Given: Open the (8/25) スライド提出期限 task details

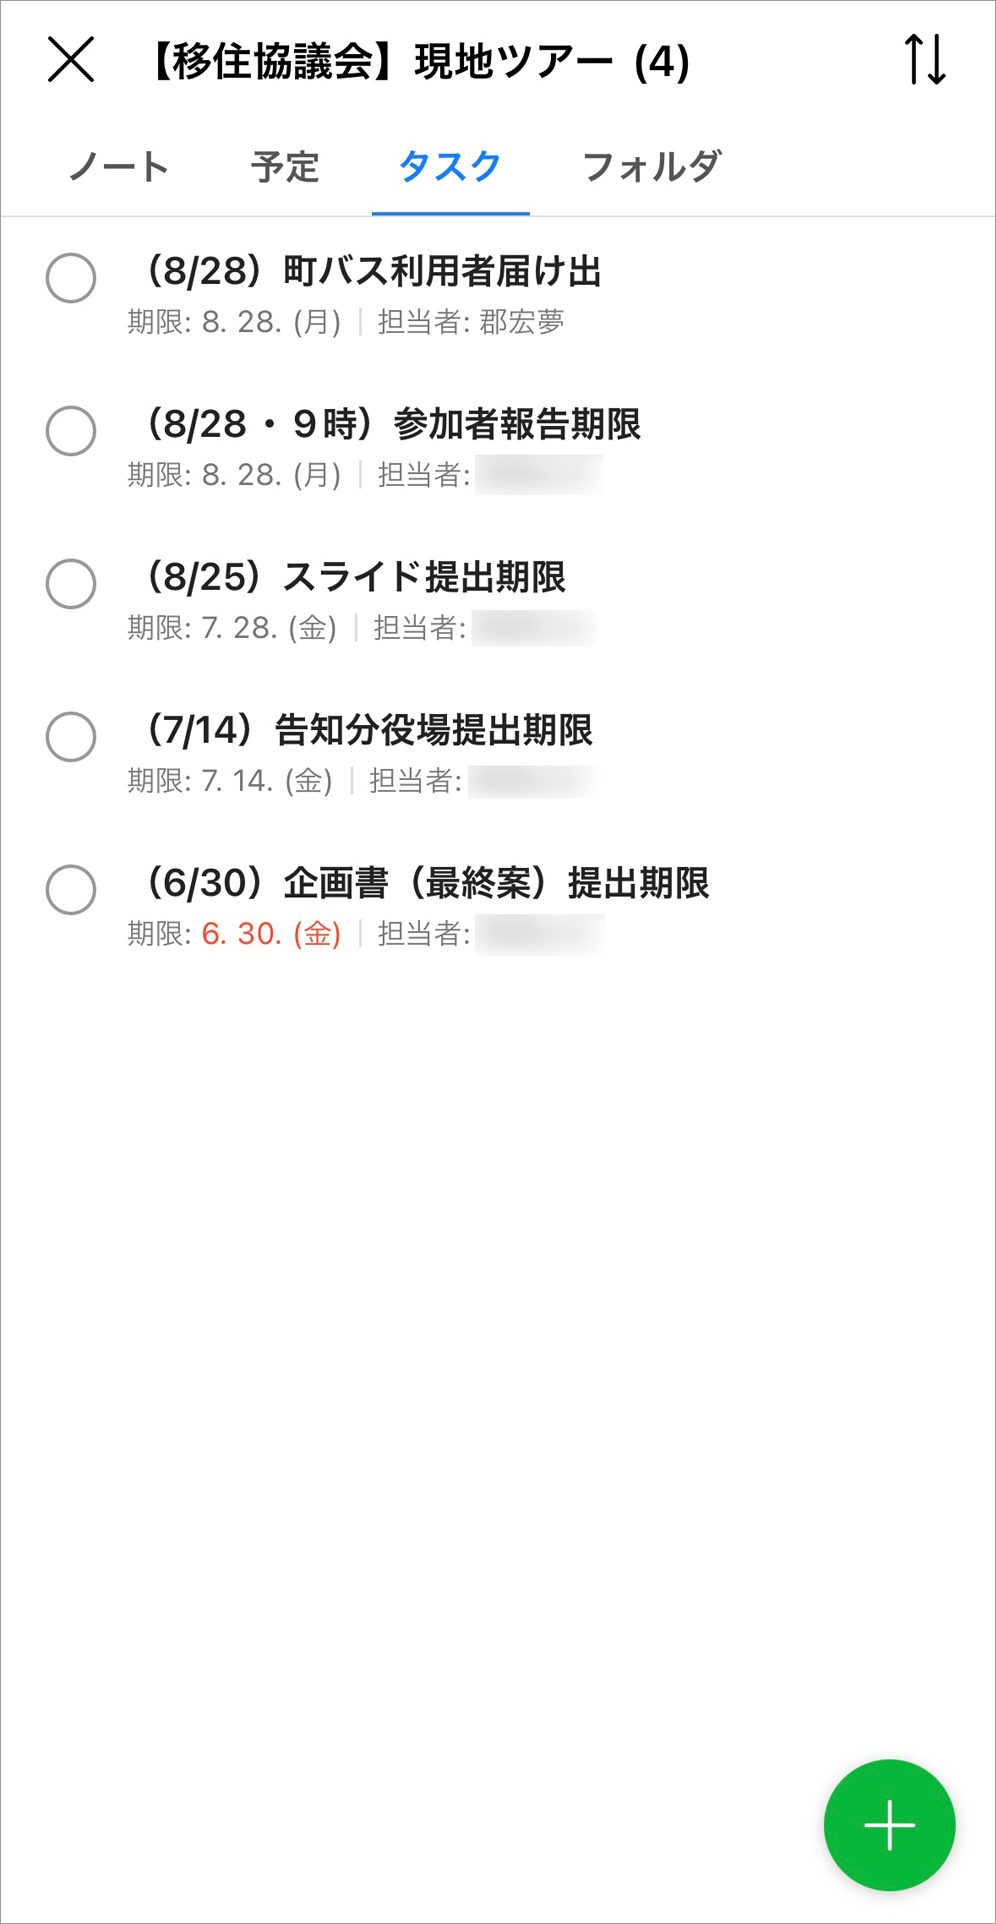Looking at the screenshot, I should tap(356, 578).
